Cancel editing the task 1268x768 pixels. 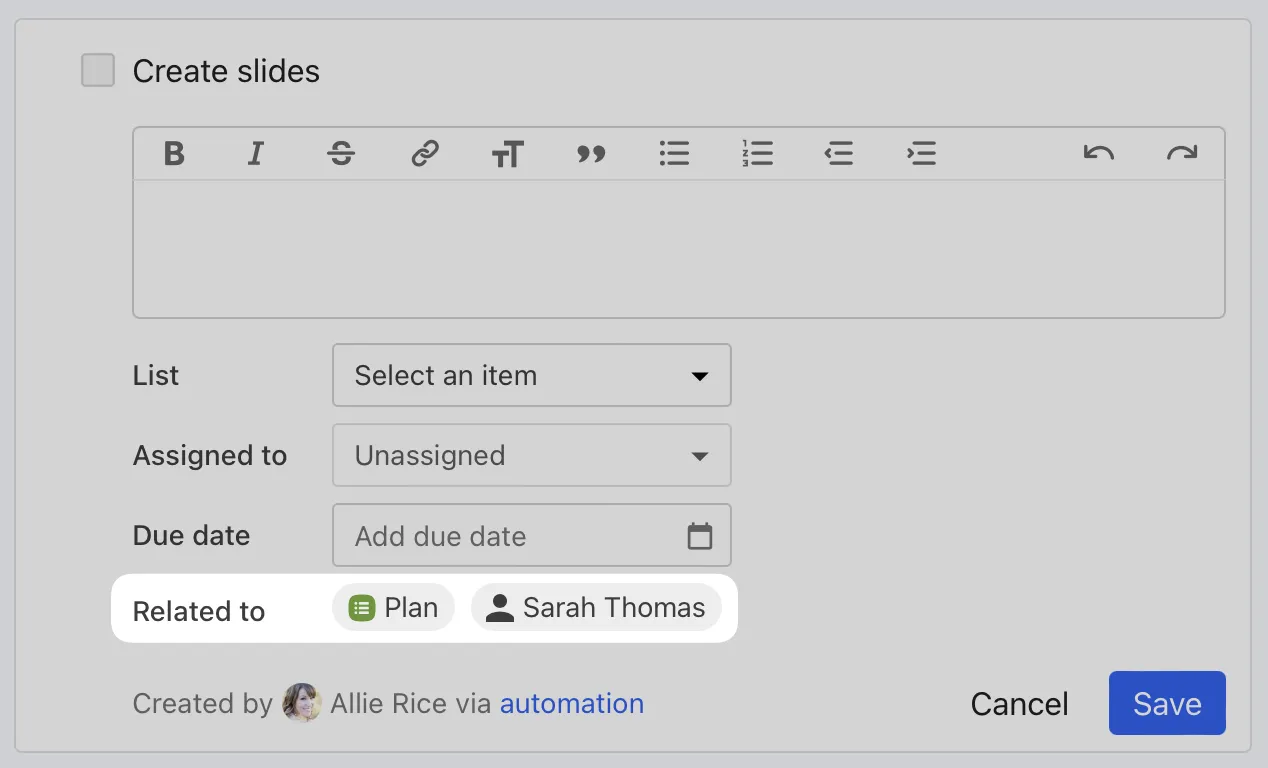click(1018, 703)
